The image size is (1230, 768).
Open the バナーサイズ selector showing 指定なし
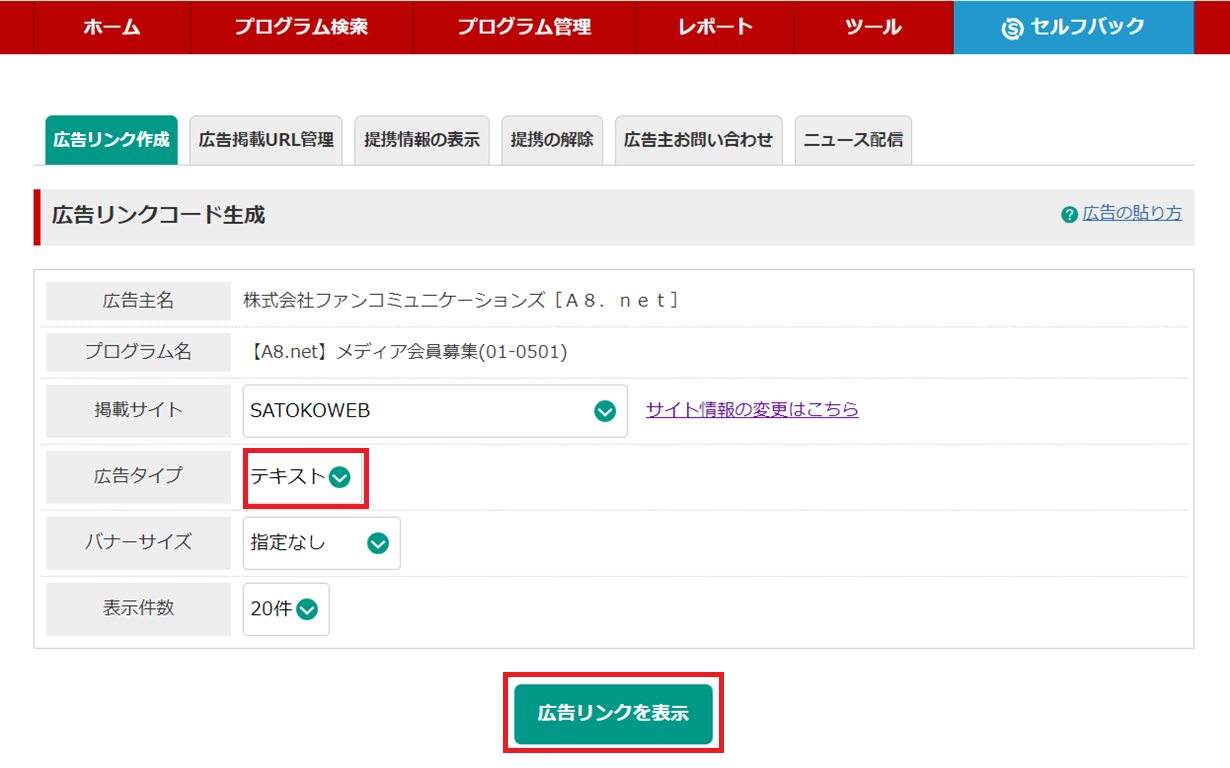320,543
